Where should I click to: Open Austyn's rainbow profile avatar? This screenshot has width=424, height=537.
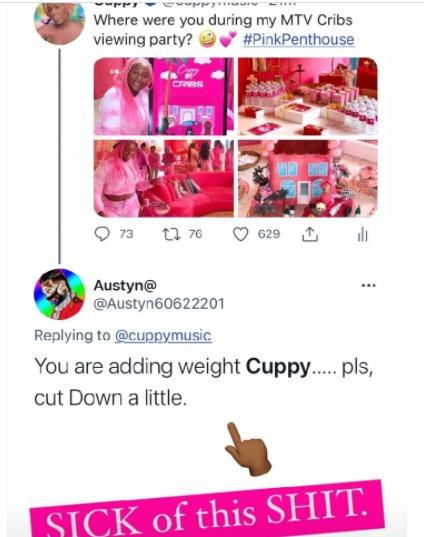click(59, 294)
